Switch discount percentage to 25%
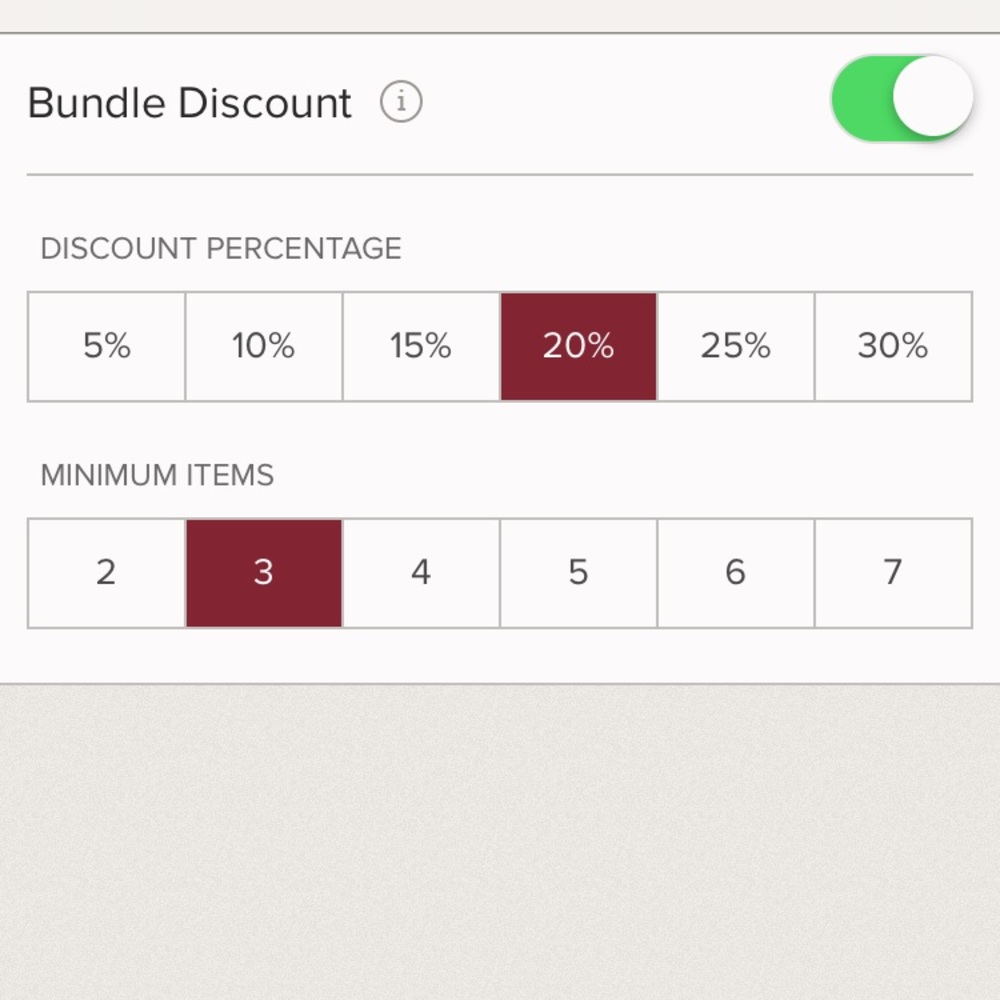This screenshot has height=1000, width=1000. tap(736, 346)
